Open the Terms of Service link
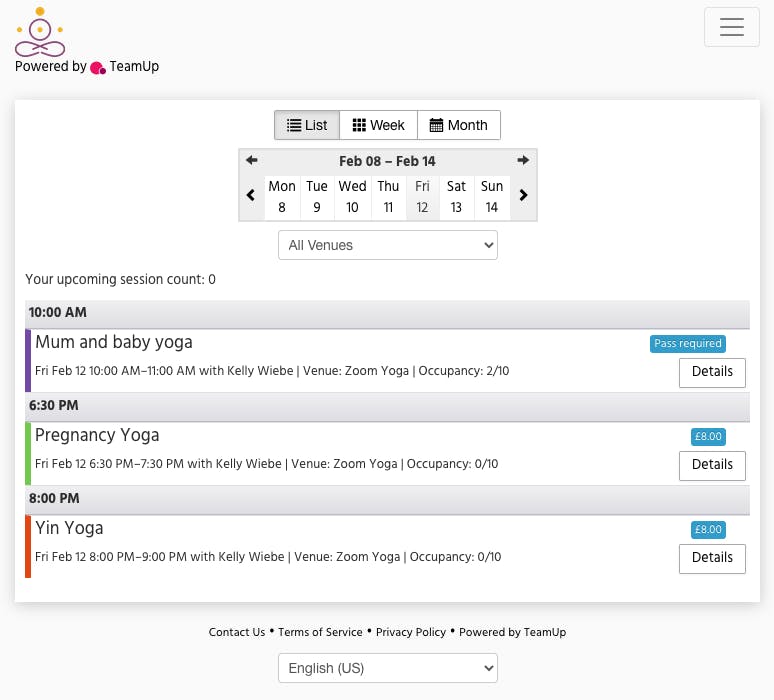The height and width of the screenshot is (700, 774). click(320, 632)
